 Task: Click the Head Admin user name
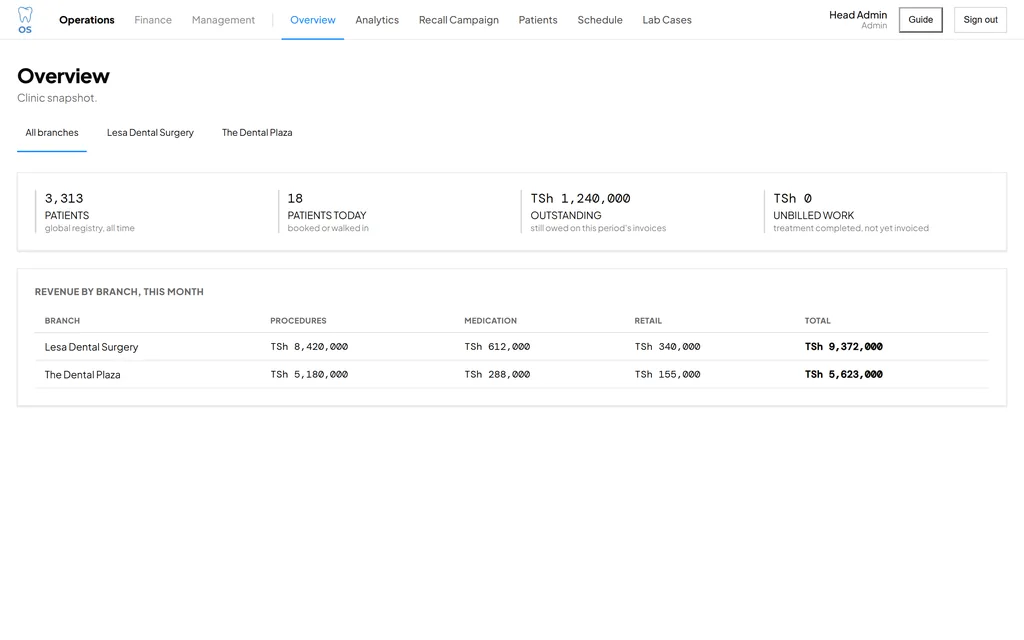coord(858,15)
